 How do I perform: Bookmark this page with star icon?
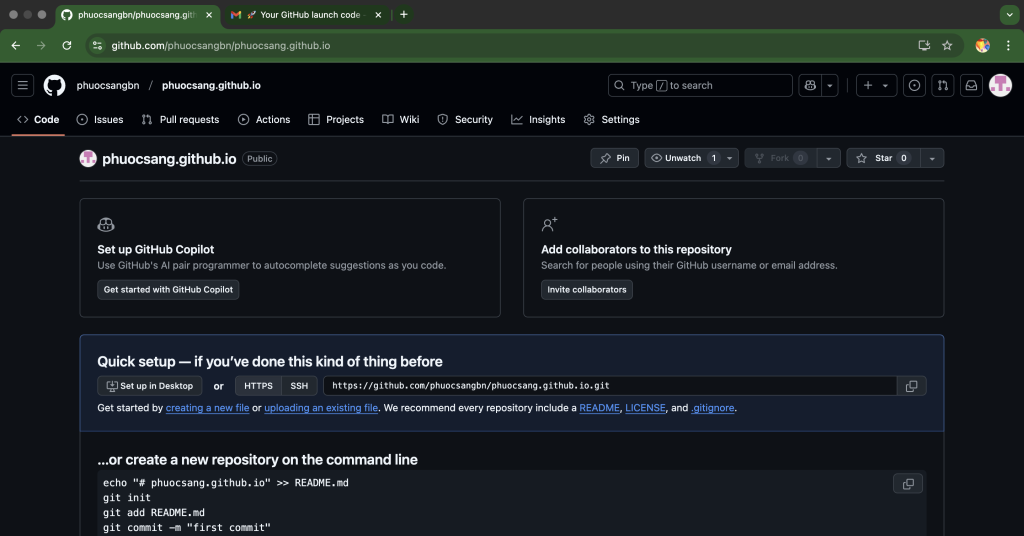(947, 45)
